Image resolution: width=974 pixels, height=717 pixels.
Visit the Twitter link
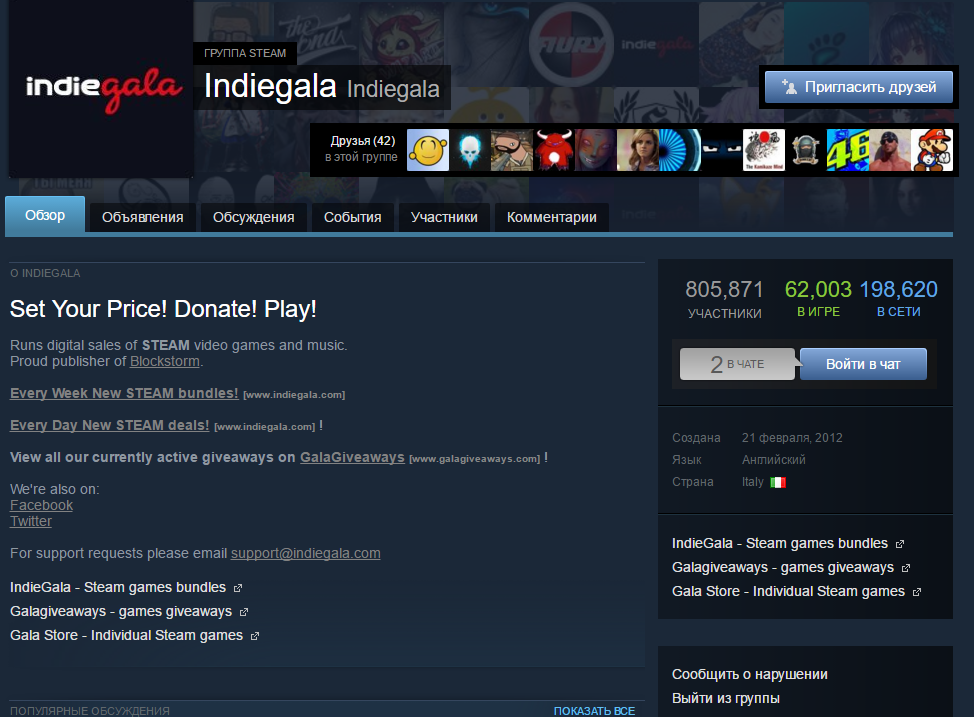point(31,522)
